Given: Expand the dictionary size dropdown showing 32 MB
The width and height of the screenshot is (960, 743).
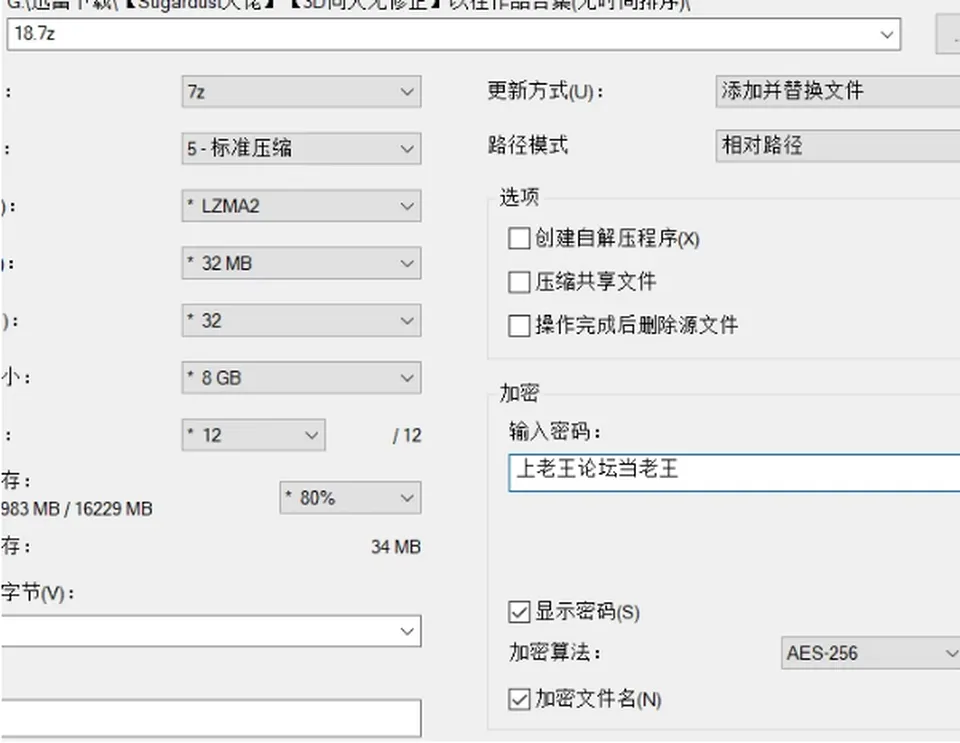Looking at the screenshot, I should pyautogui.click(x=301, y=263).
